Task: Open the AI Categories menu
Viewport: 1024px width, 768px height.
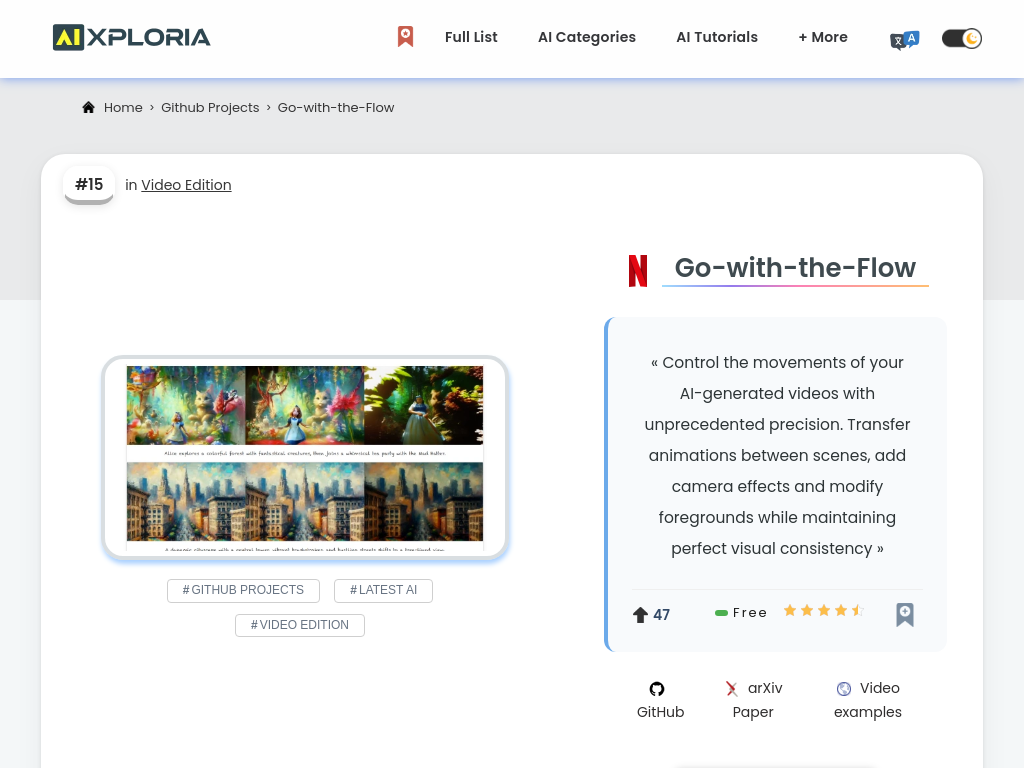Action: pos(586,37)
